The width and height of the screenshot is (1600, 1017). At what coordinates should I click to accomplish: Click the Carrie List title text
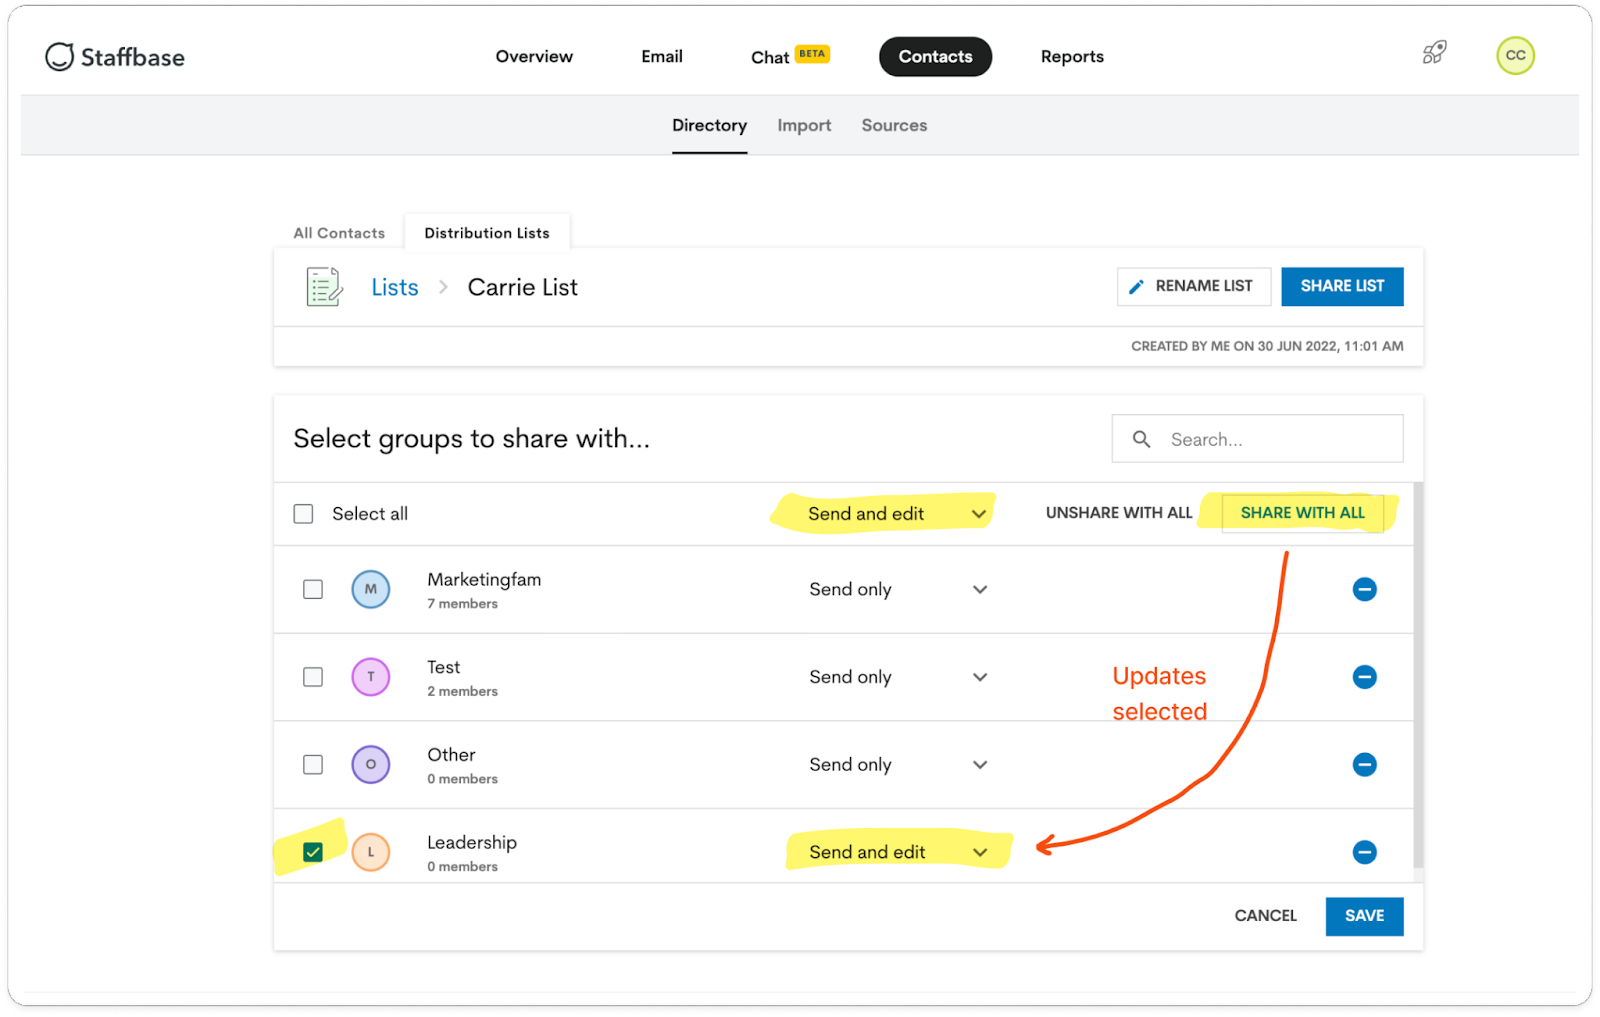click(522, 288)
